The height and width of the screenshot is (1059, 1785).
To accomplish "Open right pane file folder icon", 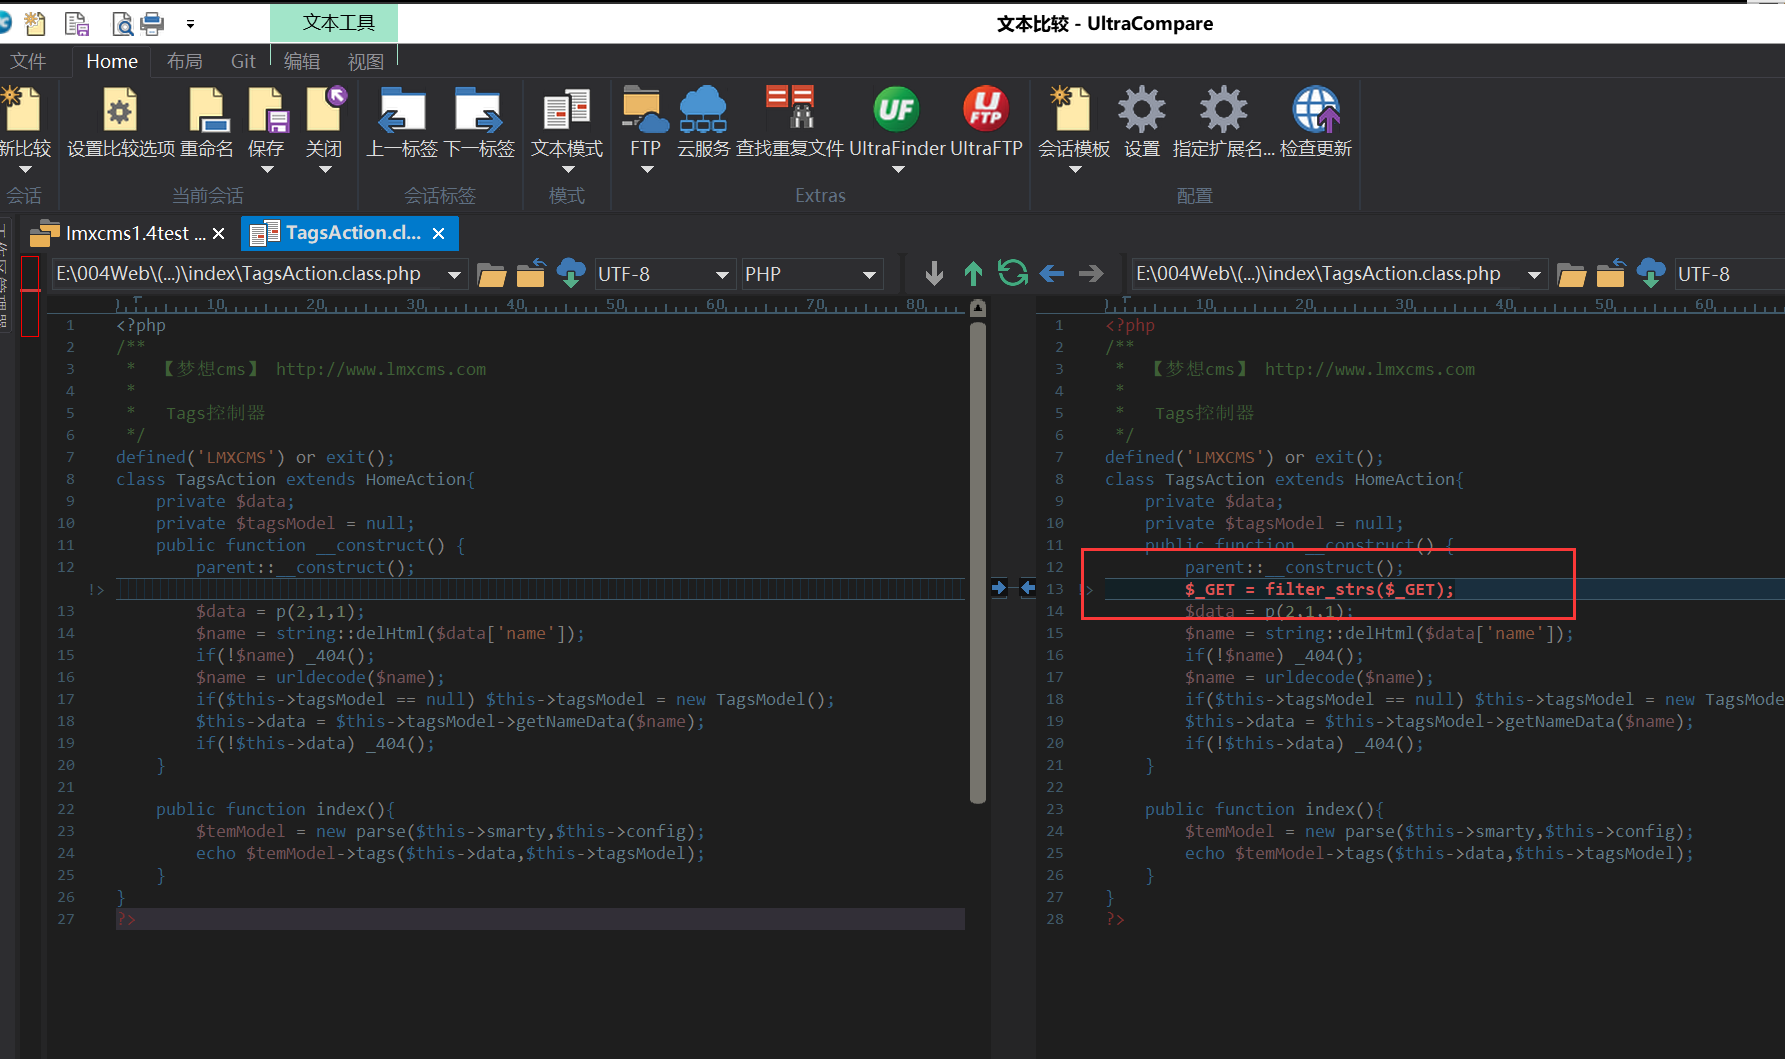I will 1571,274.
